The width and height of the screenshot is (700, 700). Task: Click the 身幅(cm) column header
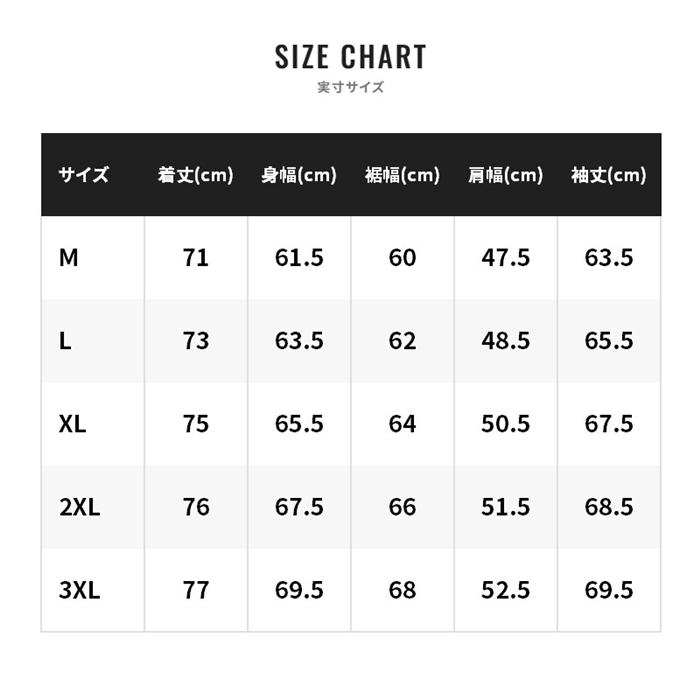(299, 175)
